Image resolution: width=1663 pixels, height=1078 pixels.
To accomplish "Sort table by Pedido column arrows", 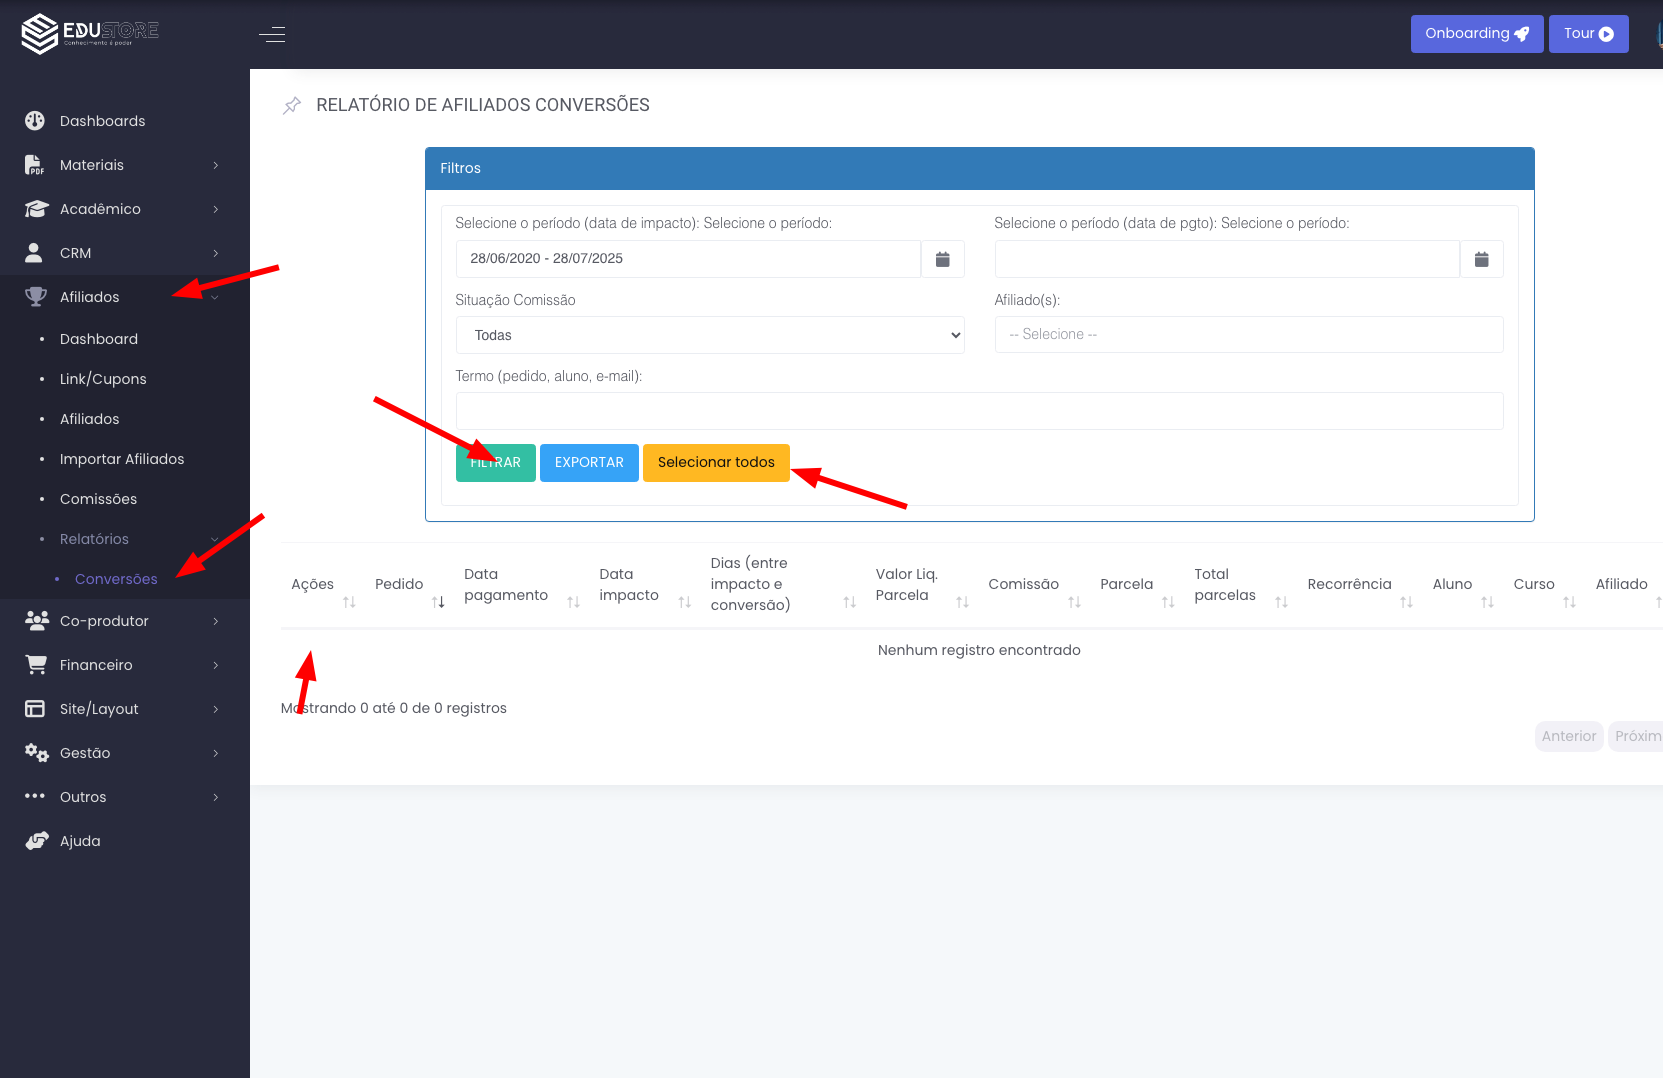I will click(x=438, y=601).
